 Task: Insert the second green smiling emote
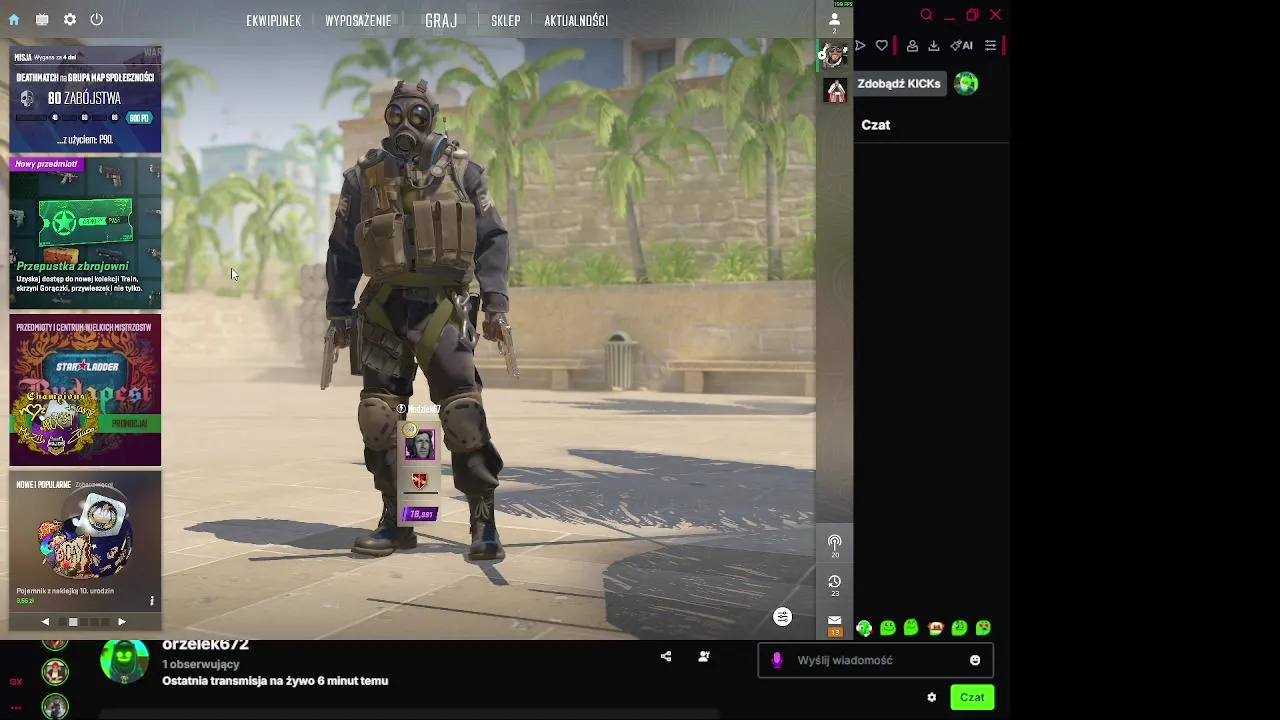click(x=888, y=628)
